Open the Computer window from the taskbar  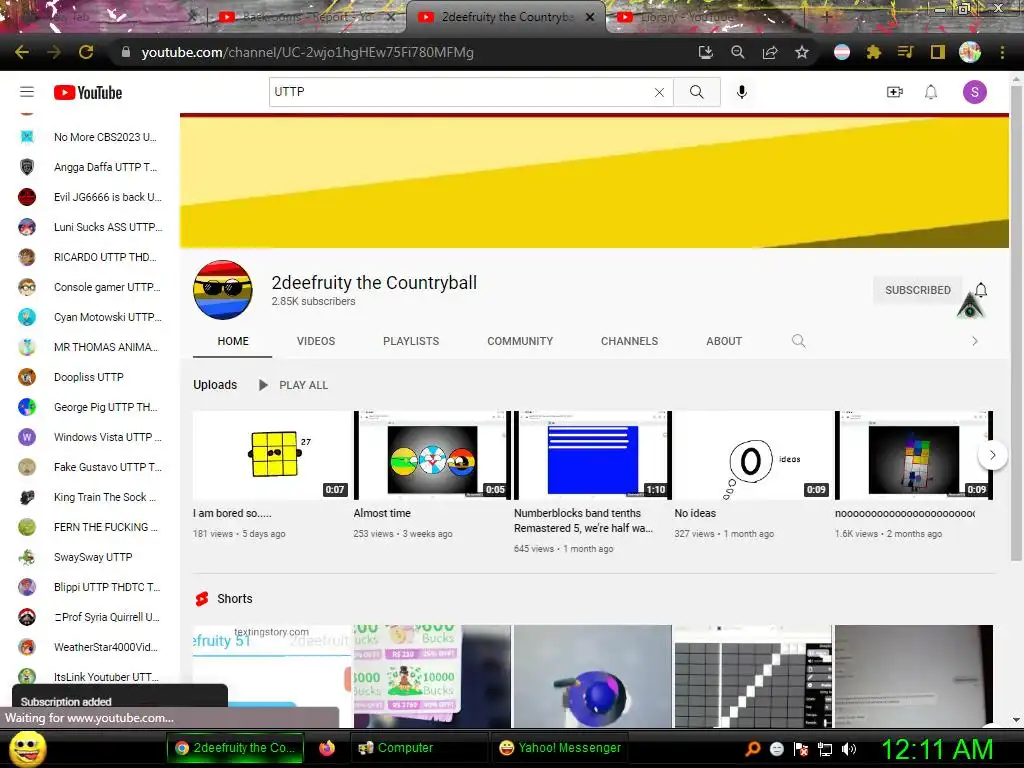click(x=419, y=748)
